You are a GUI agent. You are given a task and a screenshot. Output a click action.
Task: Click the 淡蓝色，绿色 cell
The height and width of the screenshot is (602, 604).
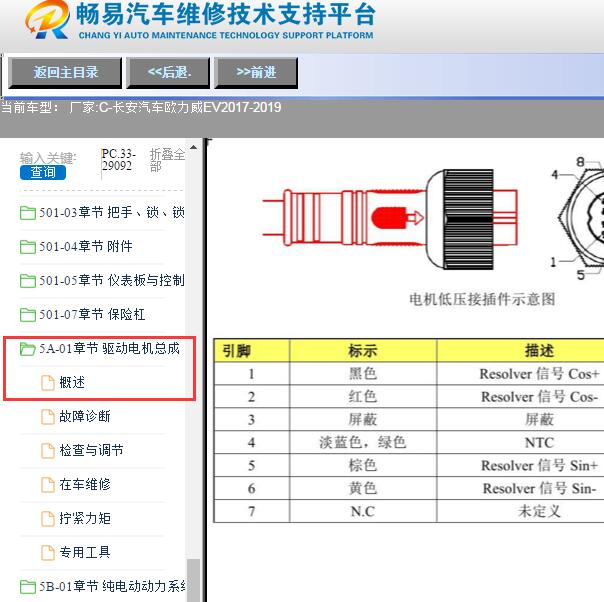tap(363, 443)
